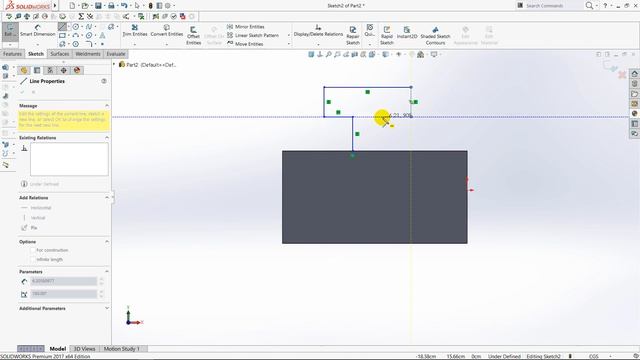640x360 pixels.
Task: Open the Model tab at bottom
Action: [58, 349]
